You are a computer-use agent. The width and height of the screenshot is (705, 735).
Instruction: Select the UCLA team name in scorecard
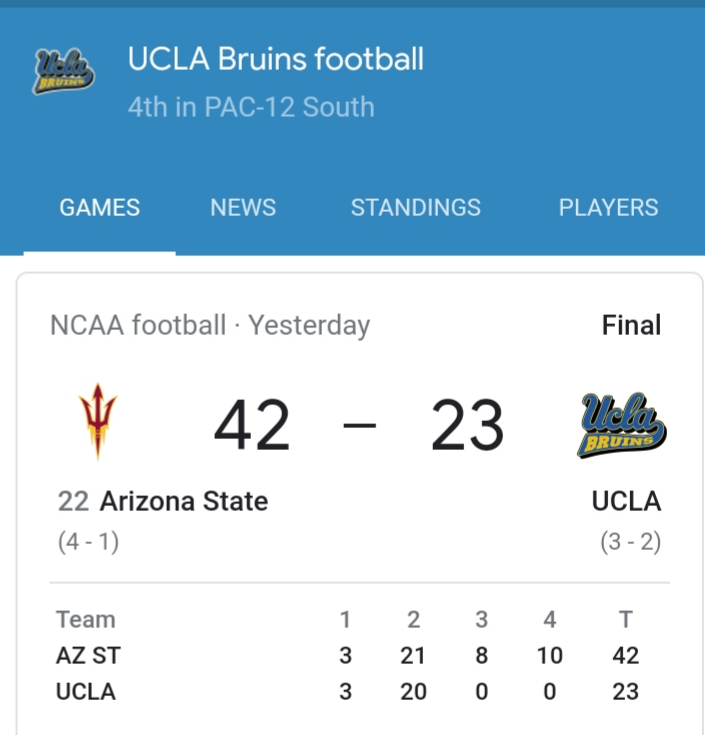click(x=626, y=501)
